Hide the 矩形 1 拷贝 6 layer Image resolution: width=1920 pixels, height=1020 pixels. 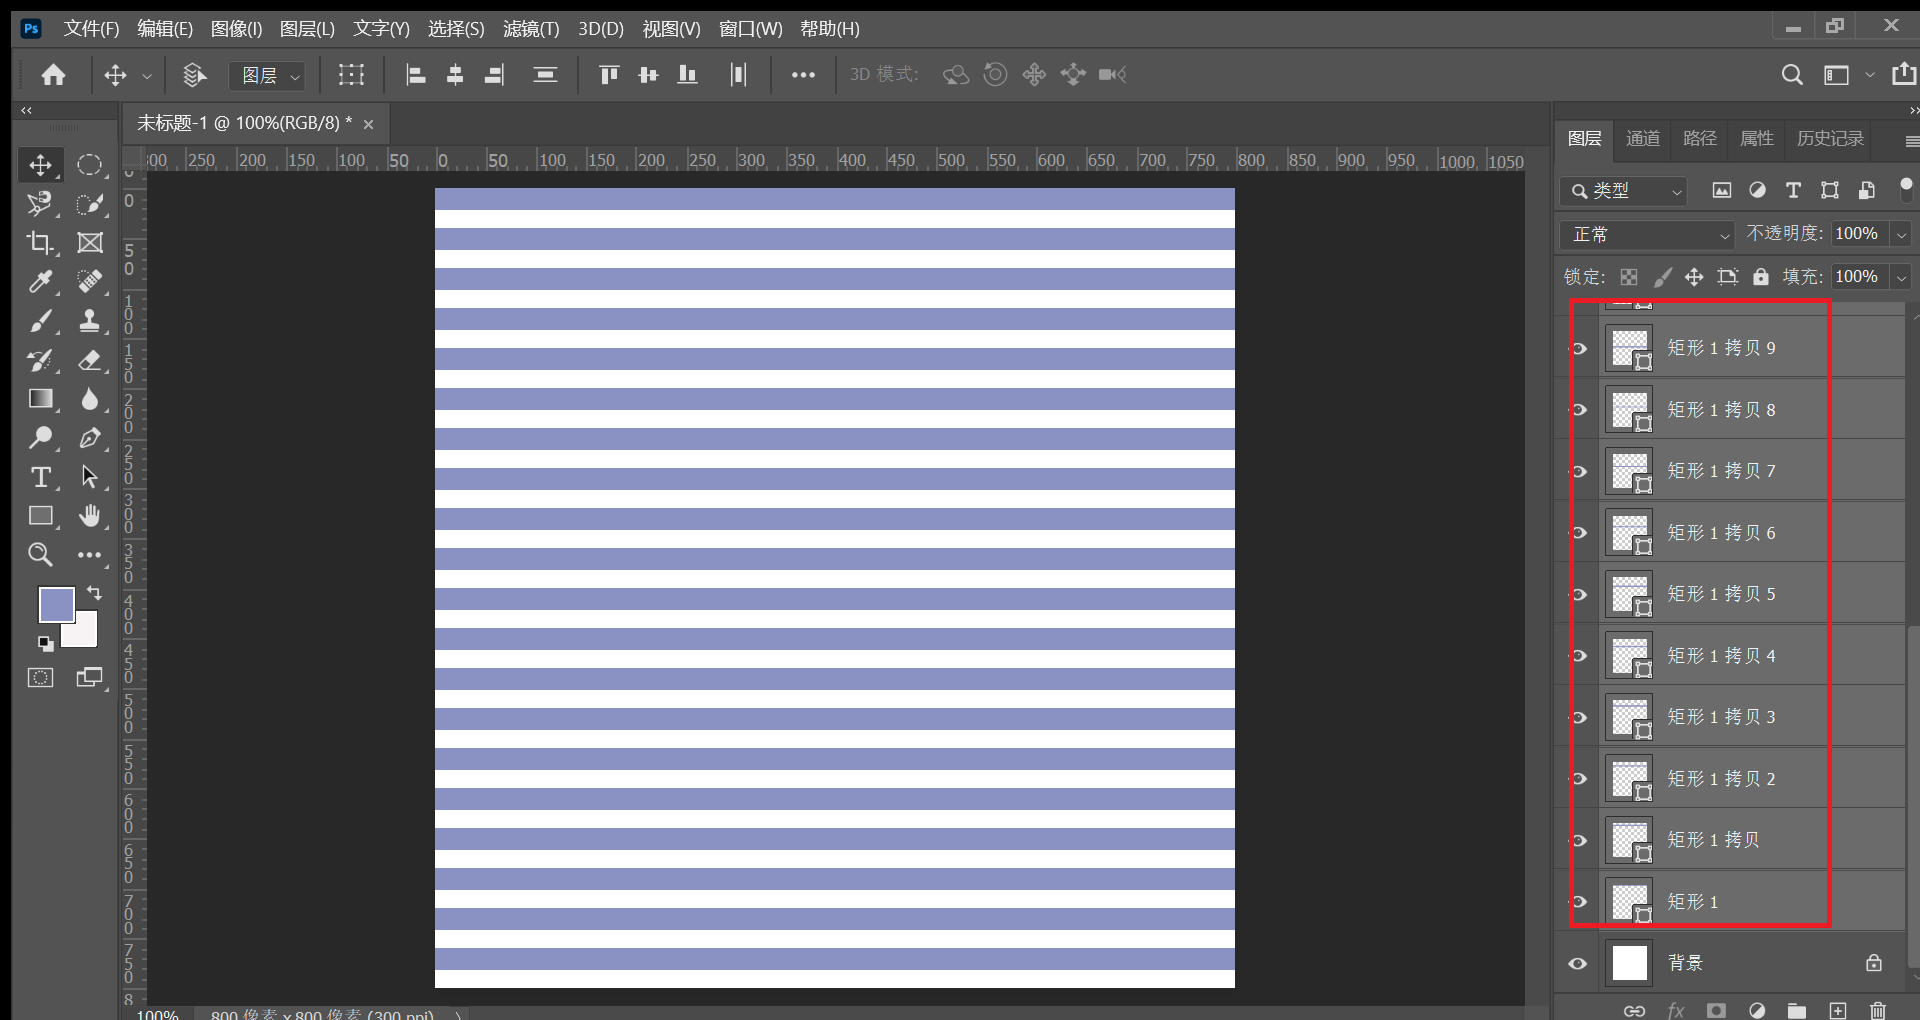click(x=1579, y=533)
